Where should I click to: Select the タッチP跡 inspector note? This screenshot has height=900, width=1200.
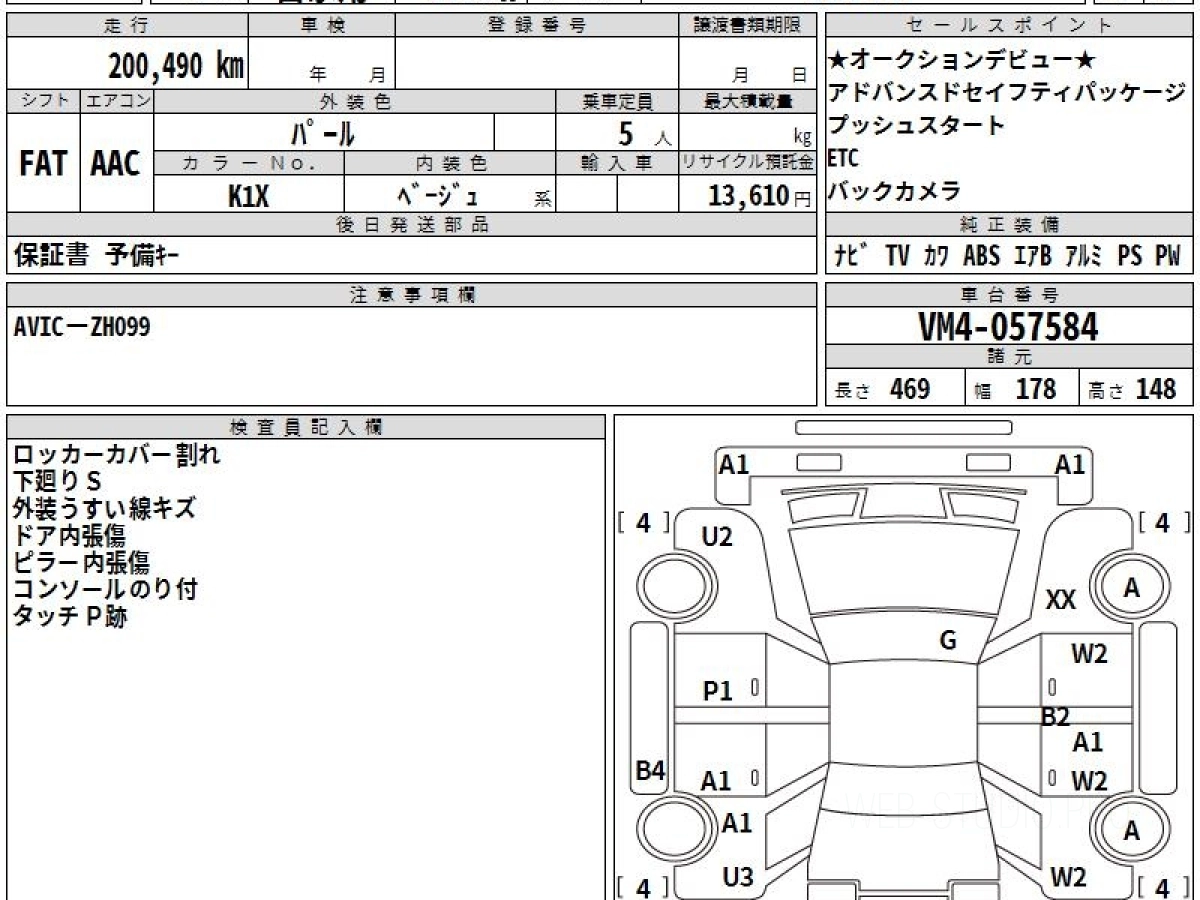point(71,617)
